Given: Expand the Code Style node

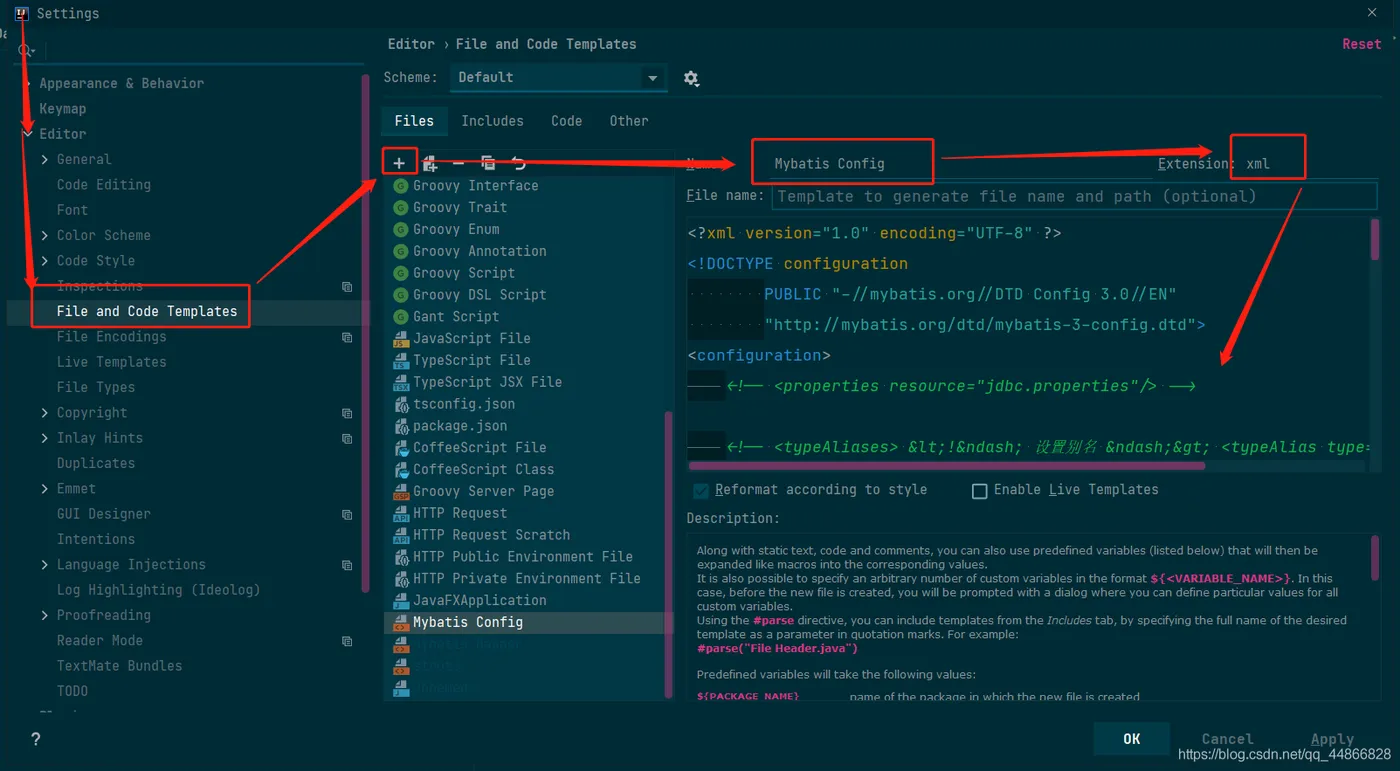Looking at the screenshot, I should pos(45,261).
